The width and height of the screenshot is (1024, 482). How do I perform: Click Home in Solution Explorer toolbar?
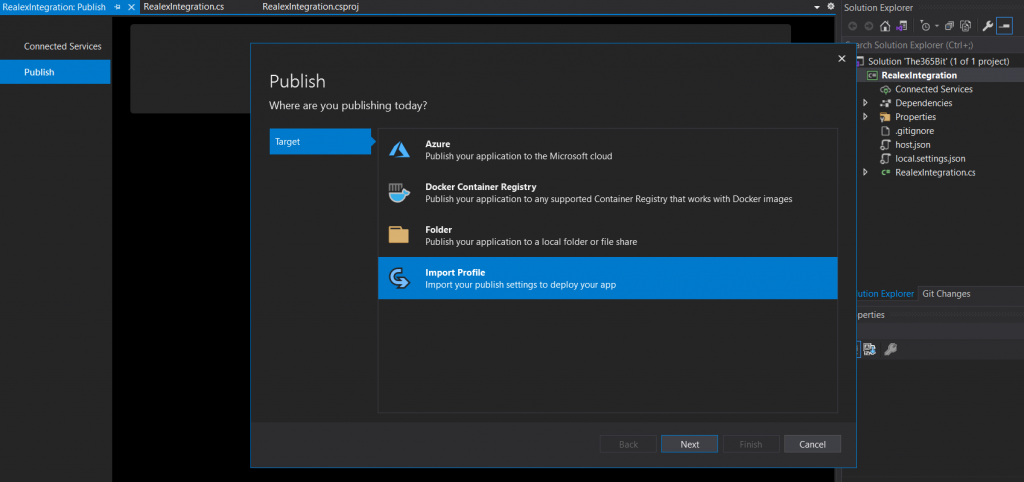point(885,26)
